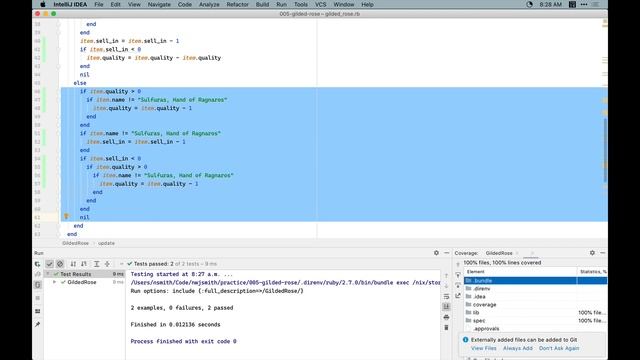Select the GildedRose tab in Coverage panel

[x=499, y=253]
